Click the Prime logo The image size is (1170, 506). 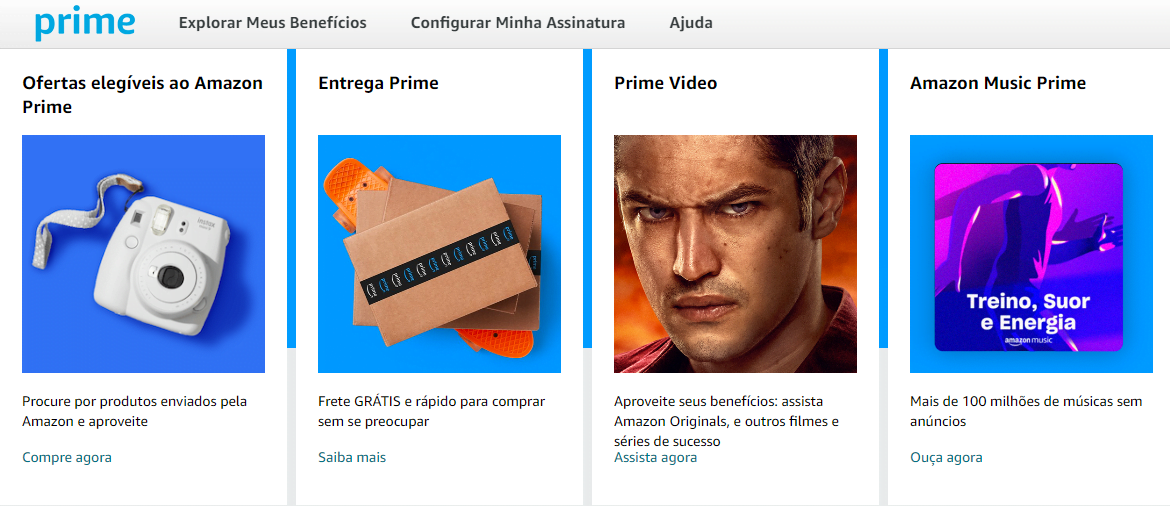[84, 22]
